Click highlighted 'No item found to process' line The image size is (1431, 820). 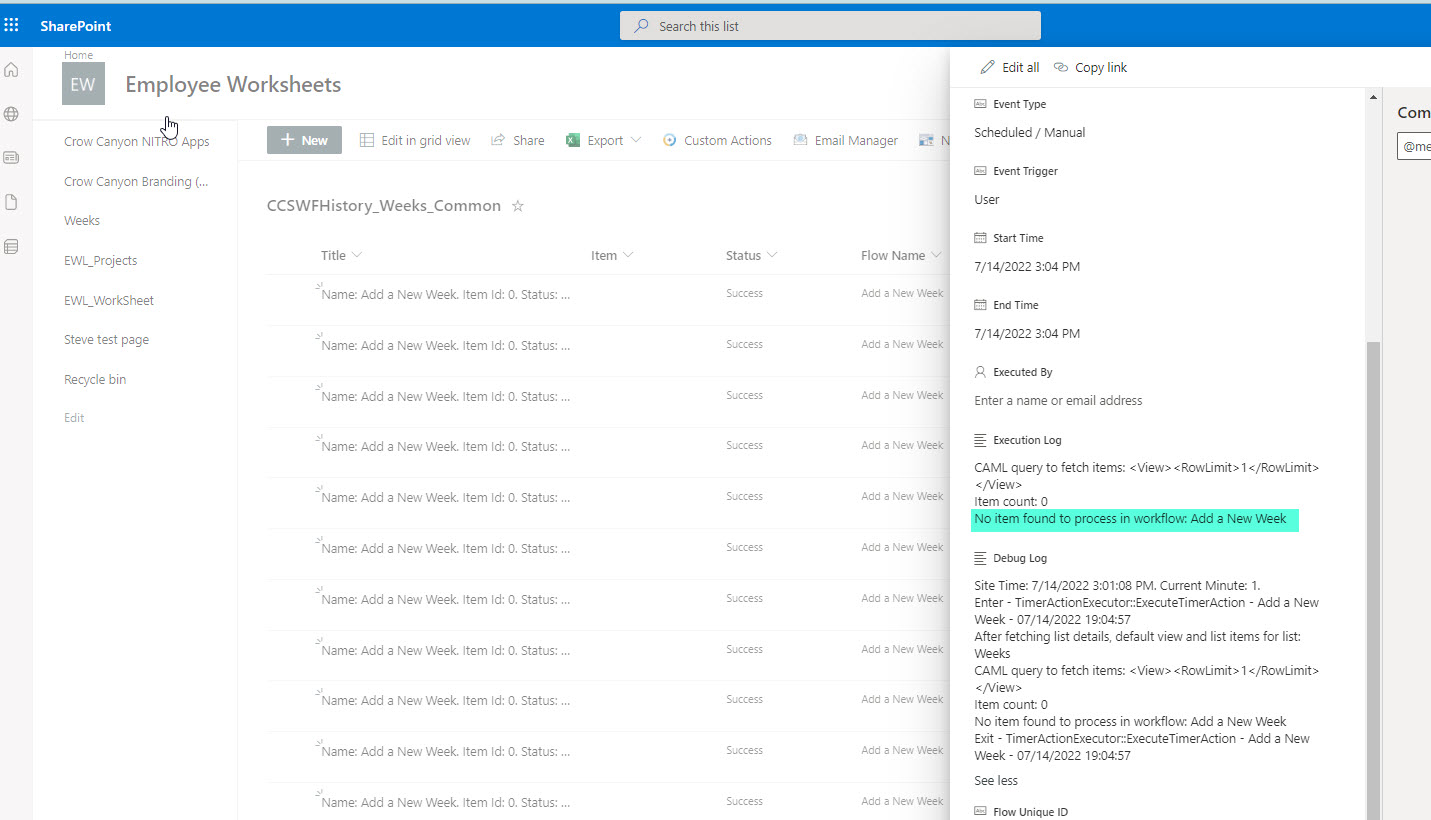pyautogui.click(x=1135, y=519)
